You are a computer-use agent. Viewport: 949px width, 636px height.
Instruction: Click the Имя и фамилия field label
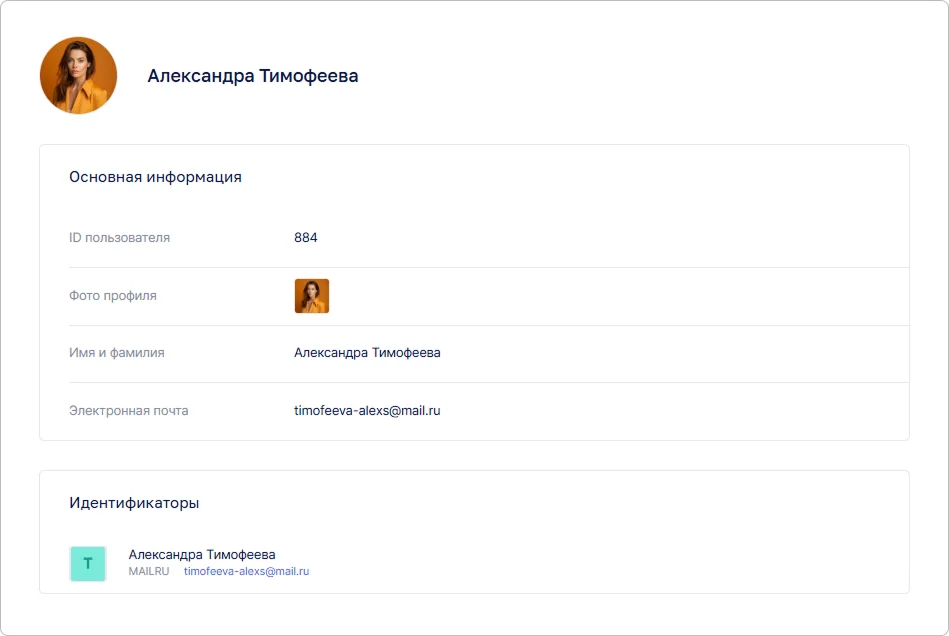(x=116, y=353)
